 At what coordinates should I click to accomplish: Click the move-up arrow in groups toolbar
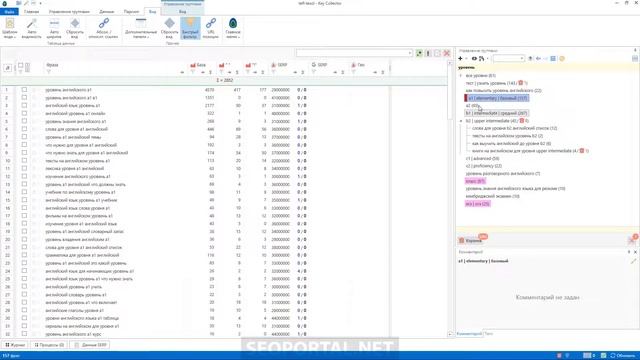[x=530, y=58]
